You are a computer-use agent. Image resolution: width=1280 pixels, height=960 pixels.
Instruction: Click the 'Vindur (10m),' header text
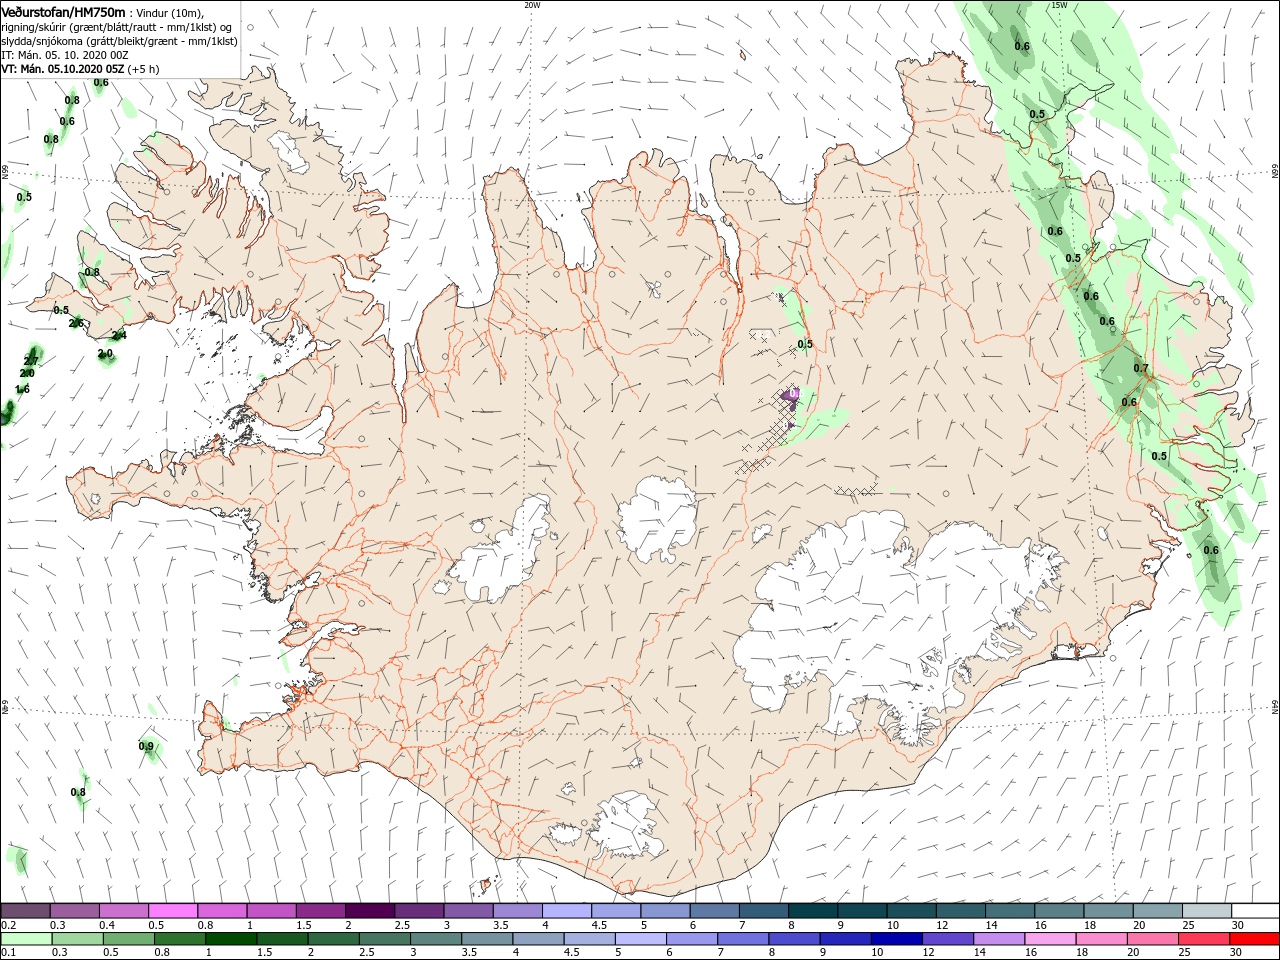[170, 12]
